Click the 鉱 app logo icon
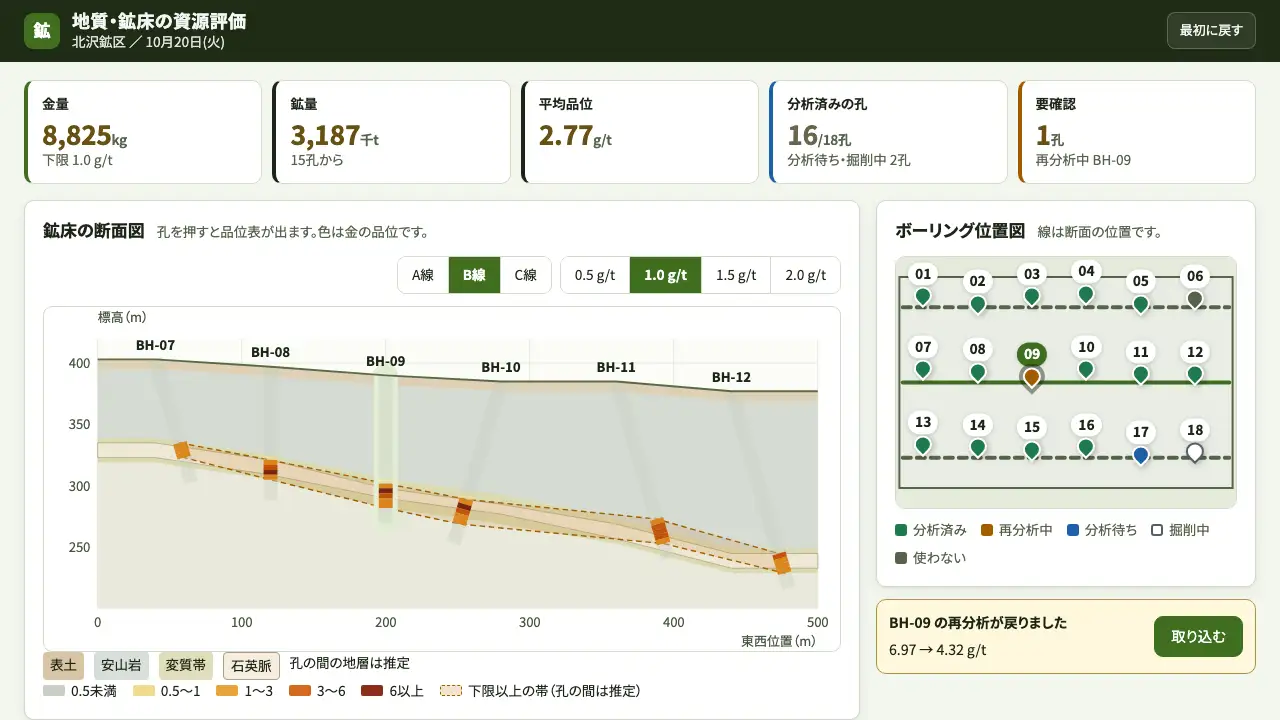 click(x=42, y=30)
